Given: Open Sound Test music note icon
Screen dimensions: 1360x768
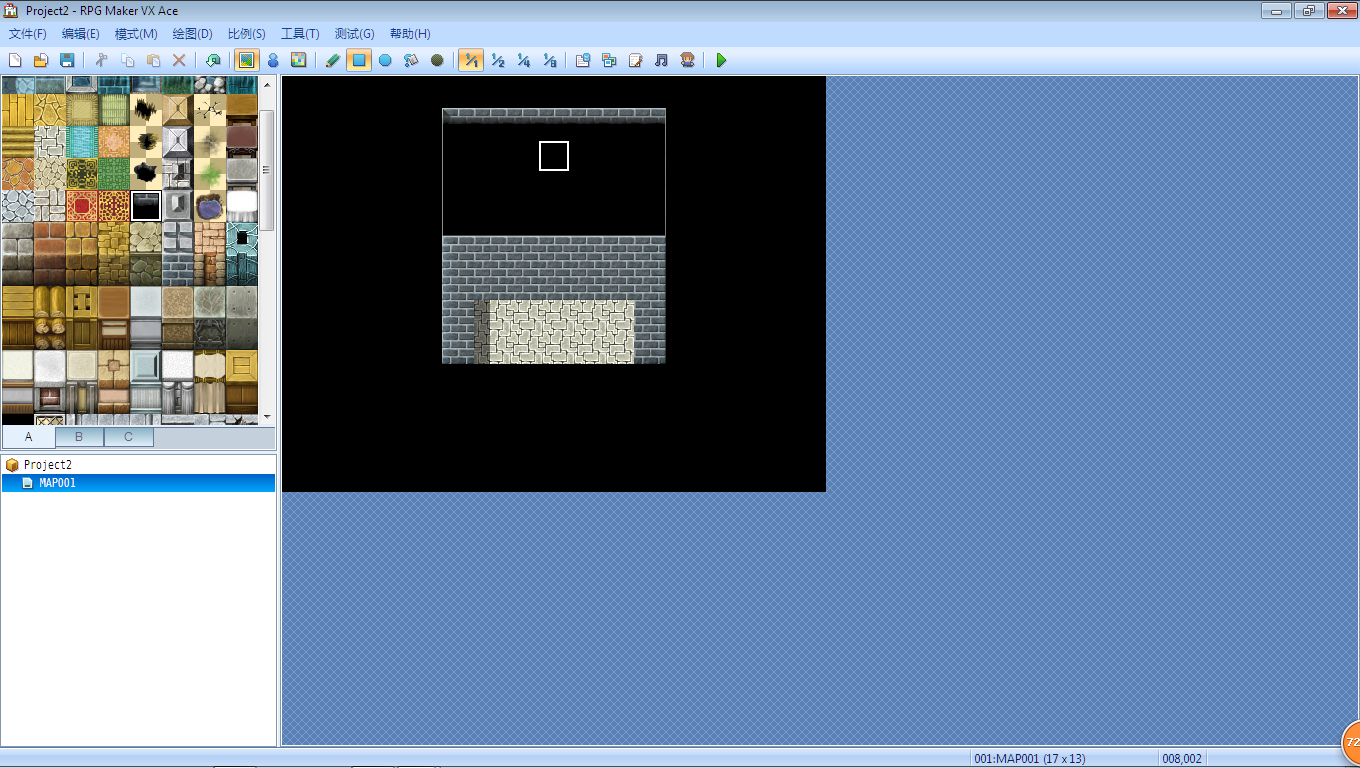Looking at the screenshot, I should 661,60.
